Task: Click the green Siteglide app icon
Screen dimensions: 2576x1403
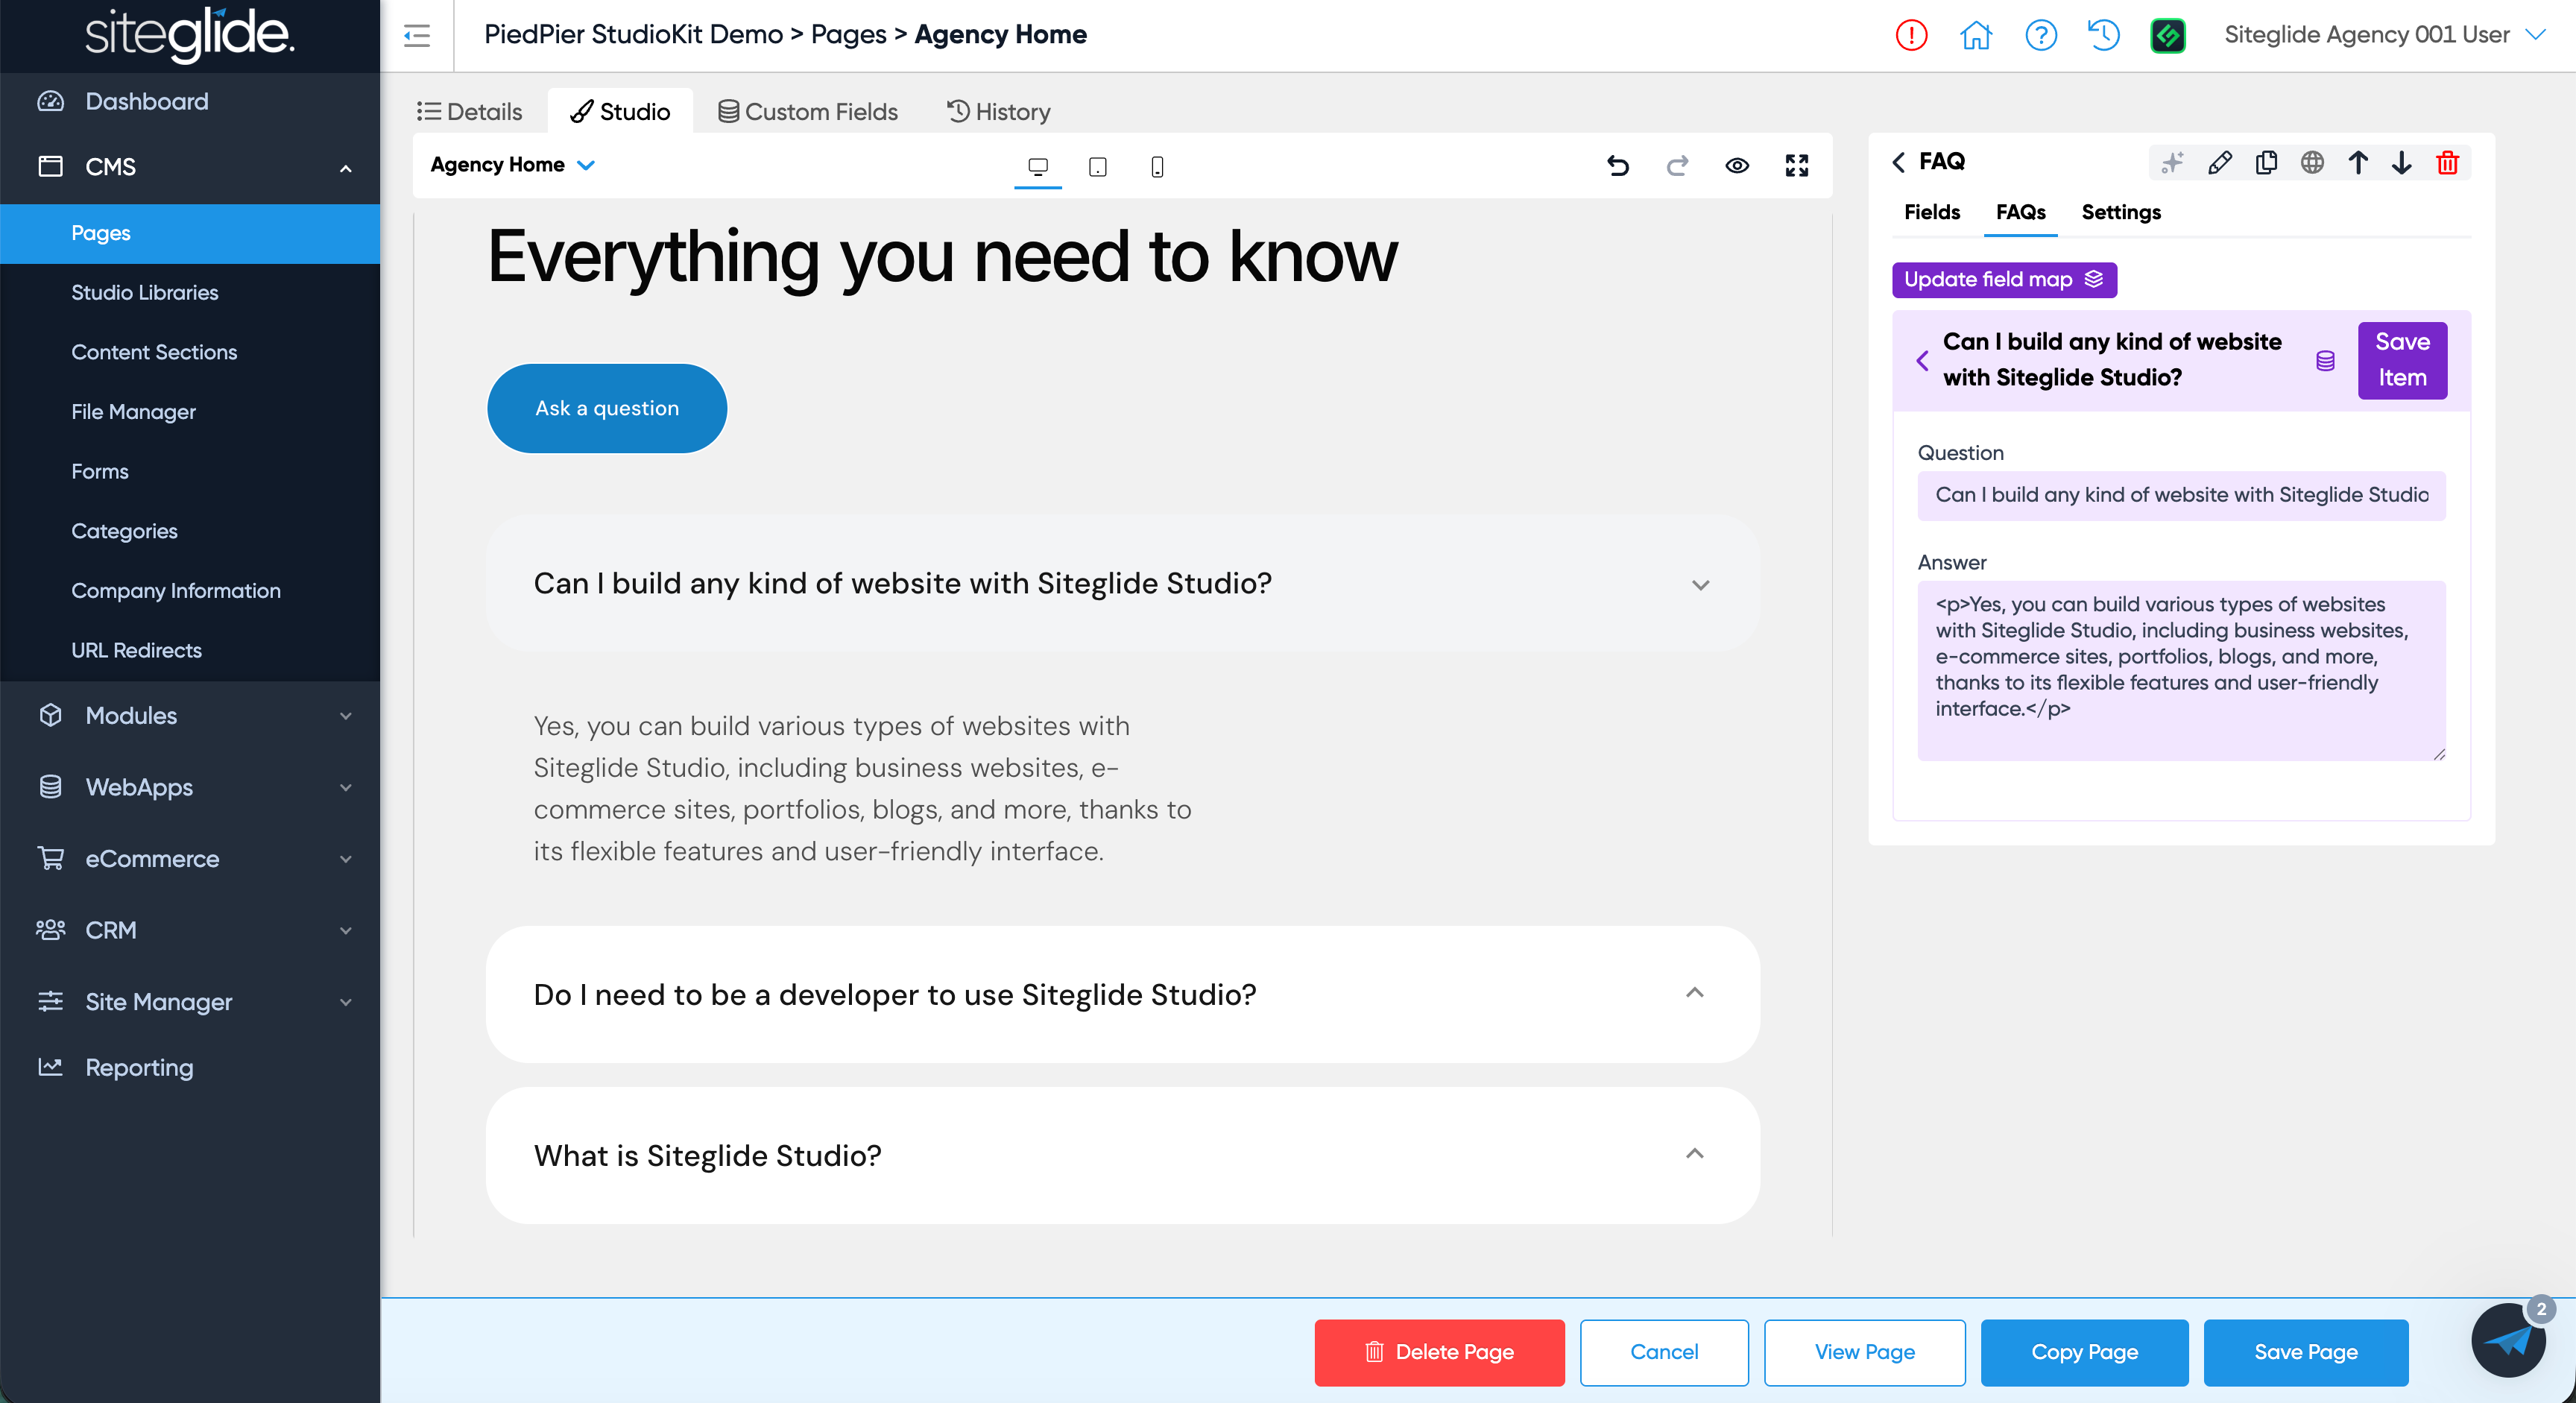Action: pos(2167,36)
